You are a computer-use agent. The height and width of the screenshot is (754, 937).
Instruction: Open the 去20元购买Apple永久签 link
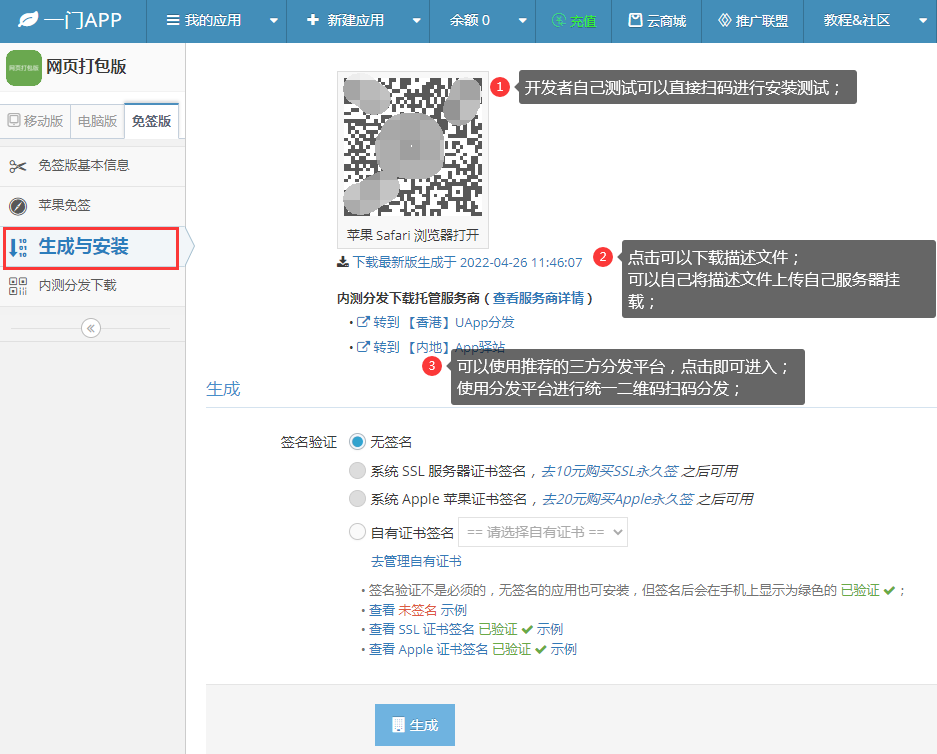tap(618, 499)
